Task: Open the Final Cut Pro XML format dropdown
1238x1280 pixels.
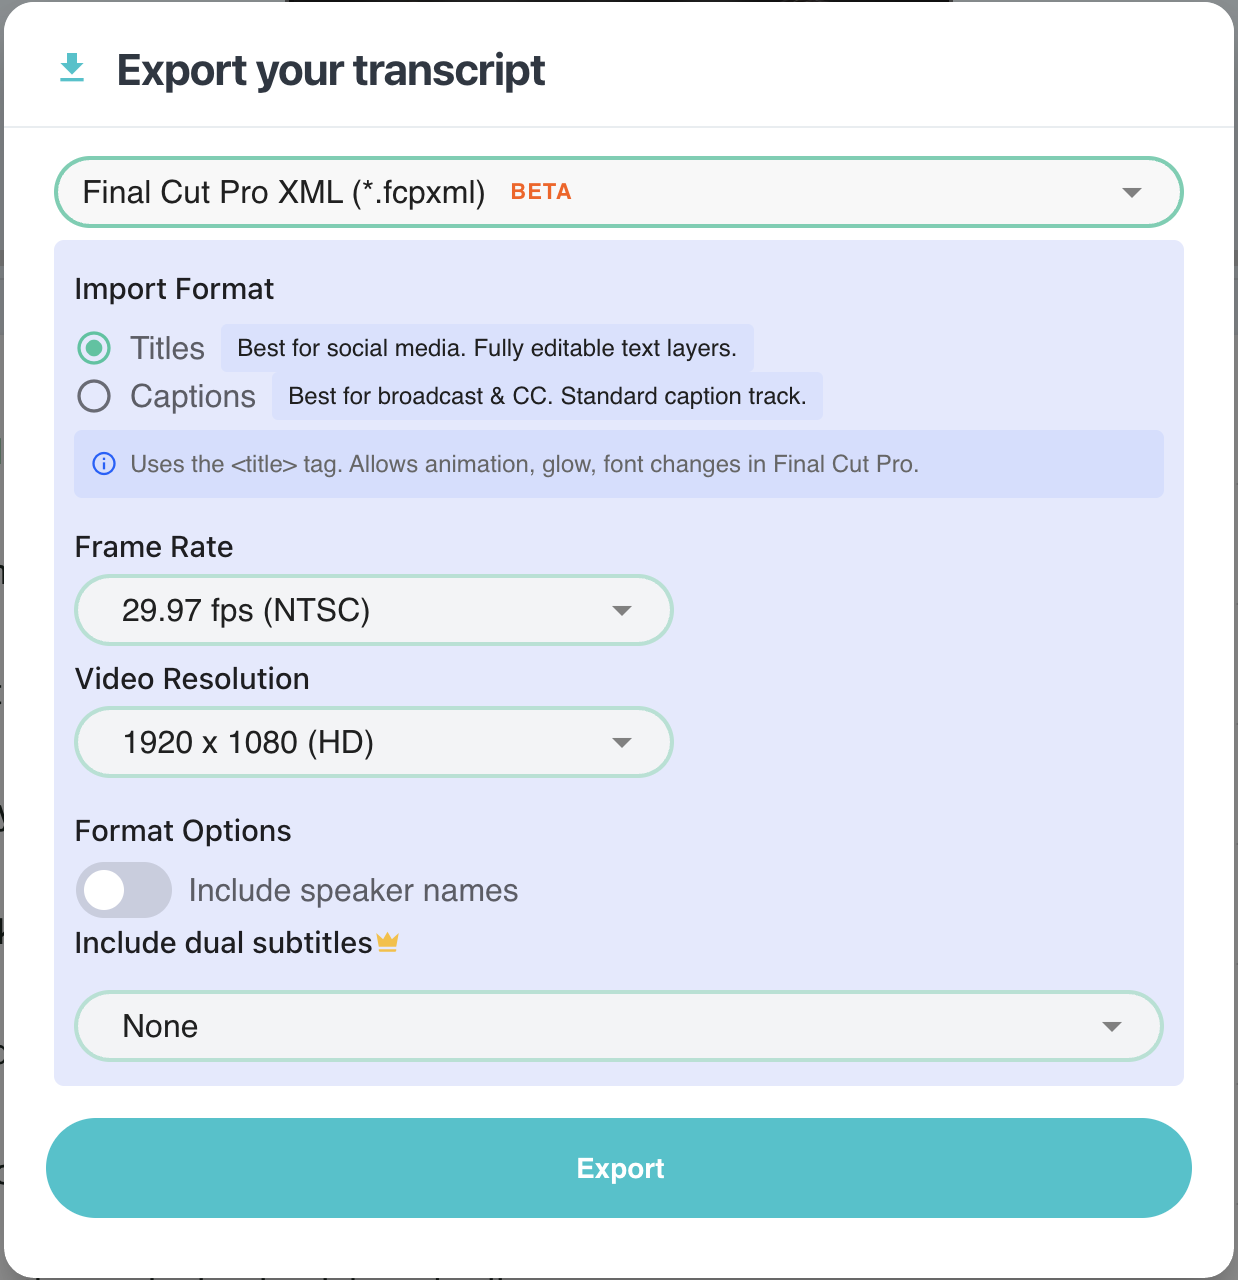Action: (619, 192)
